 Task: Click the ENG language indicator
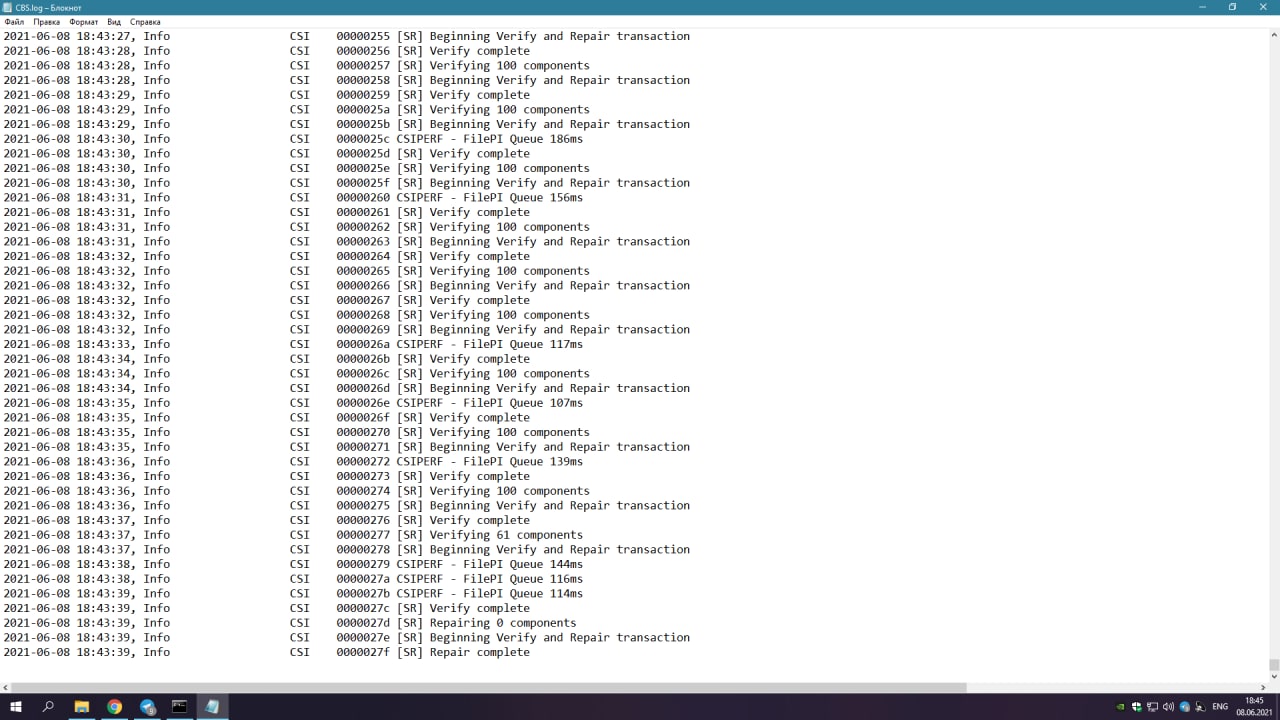pyautogui.click(x=1220, y=707)
